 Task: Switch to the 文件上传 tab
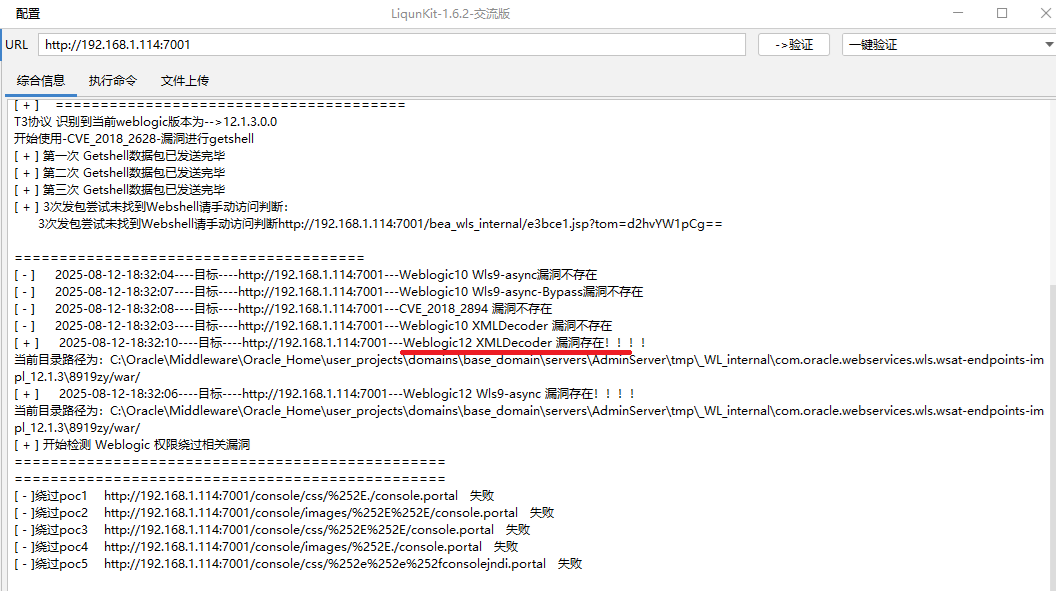pos(185,81)
